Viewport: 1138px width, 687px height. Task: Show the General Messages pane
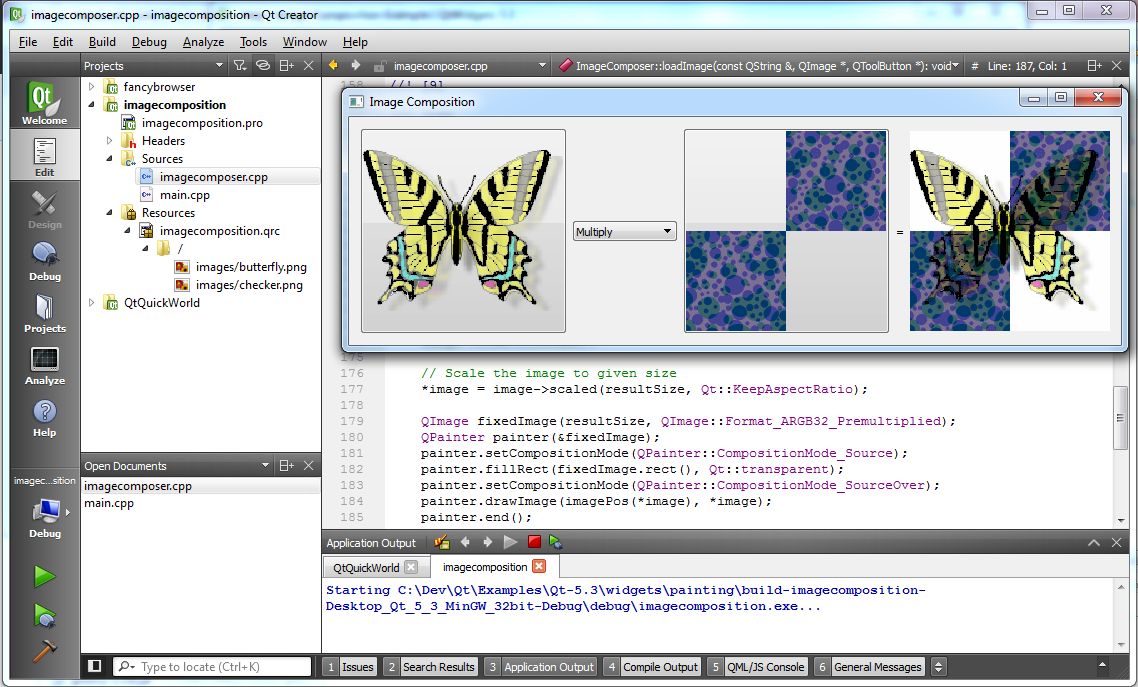click(x=870, y=667)
